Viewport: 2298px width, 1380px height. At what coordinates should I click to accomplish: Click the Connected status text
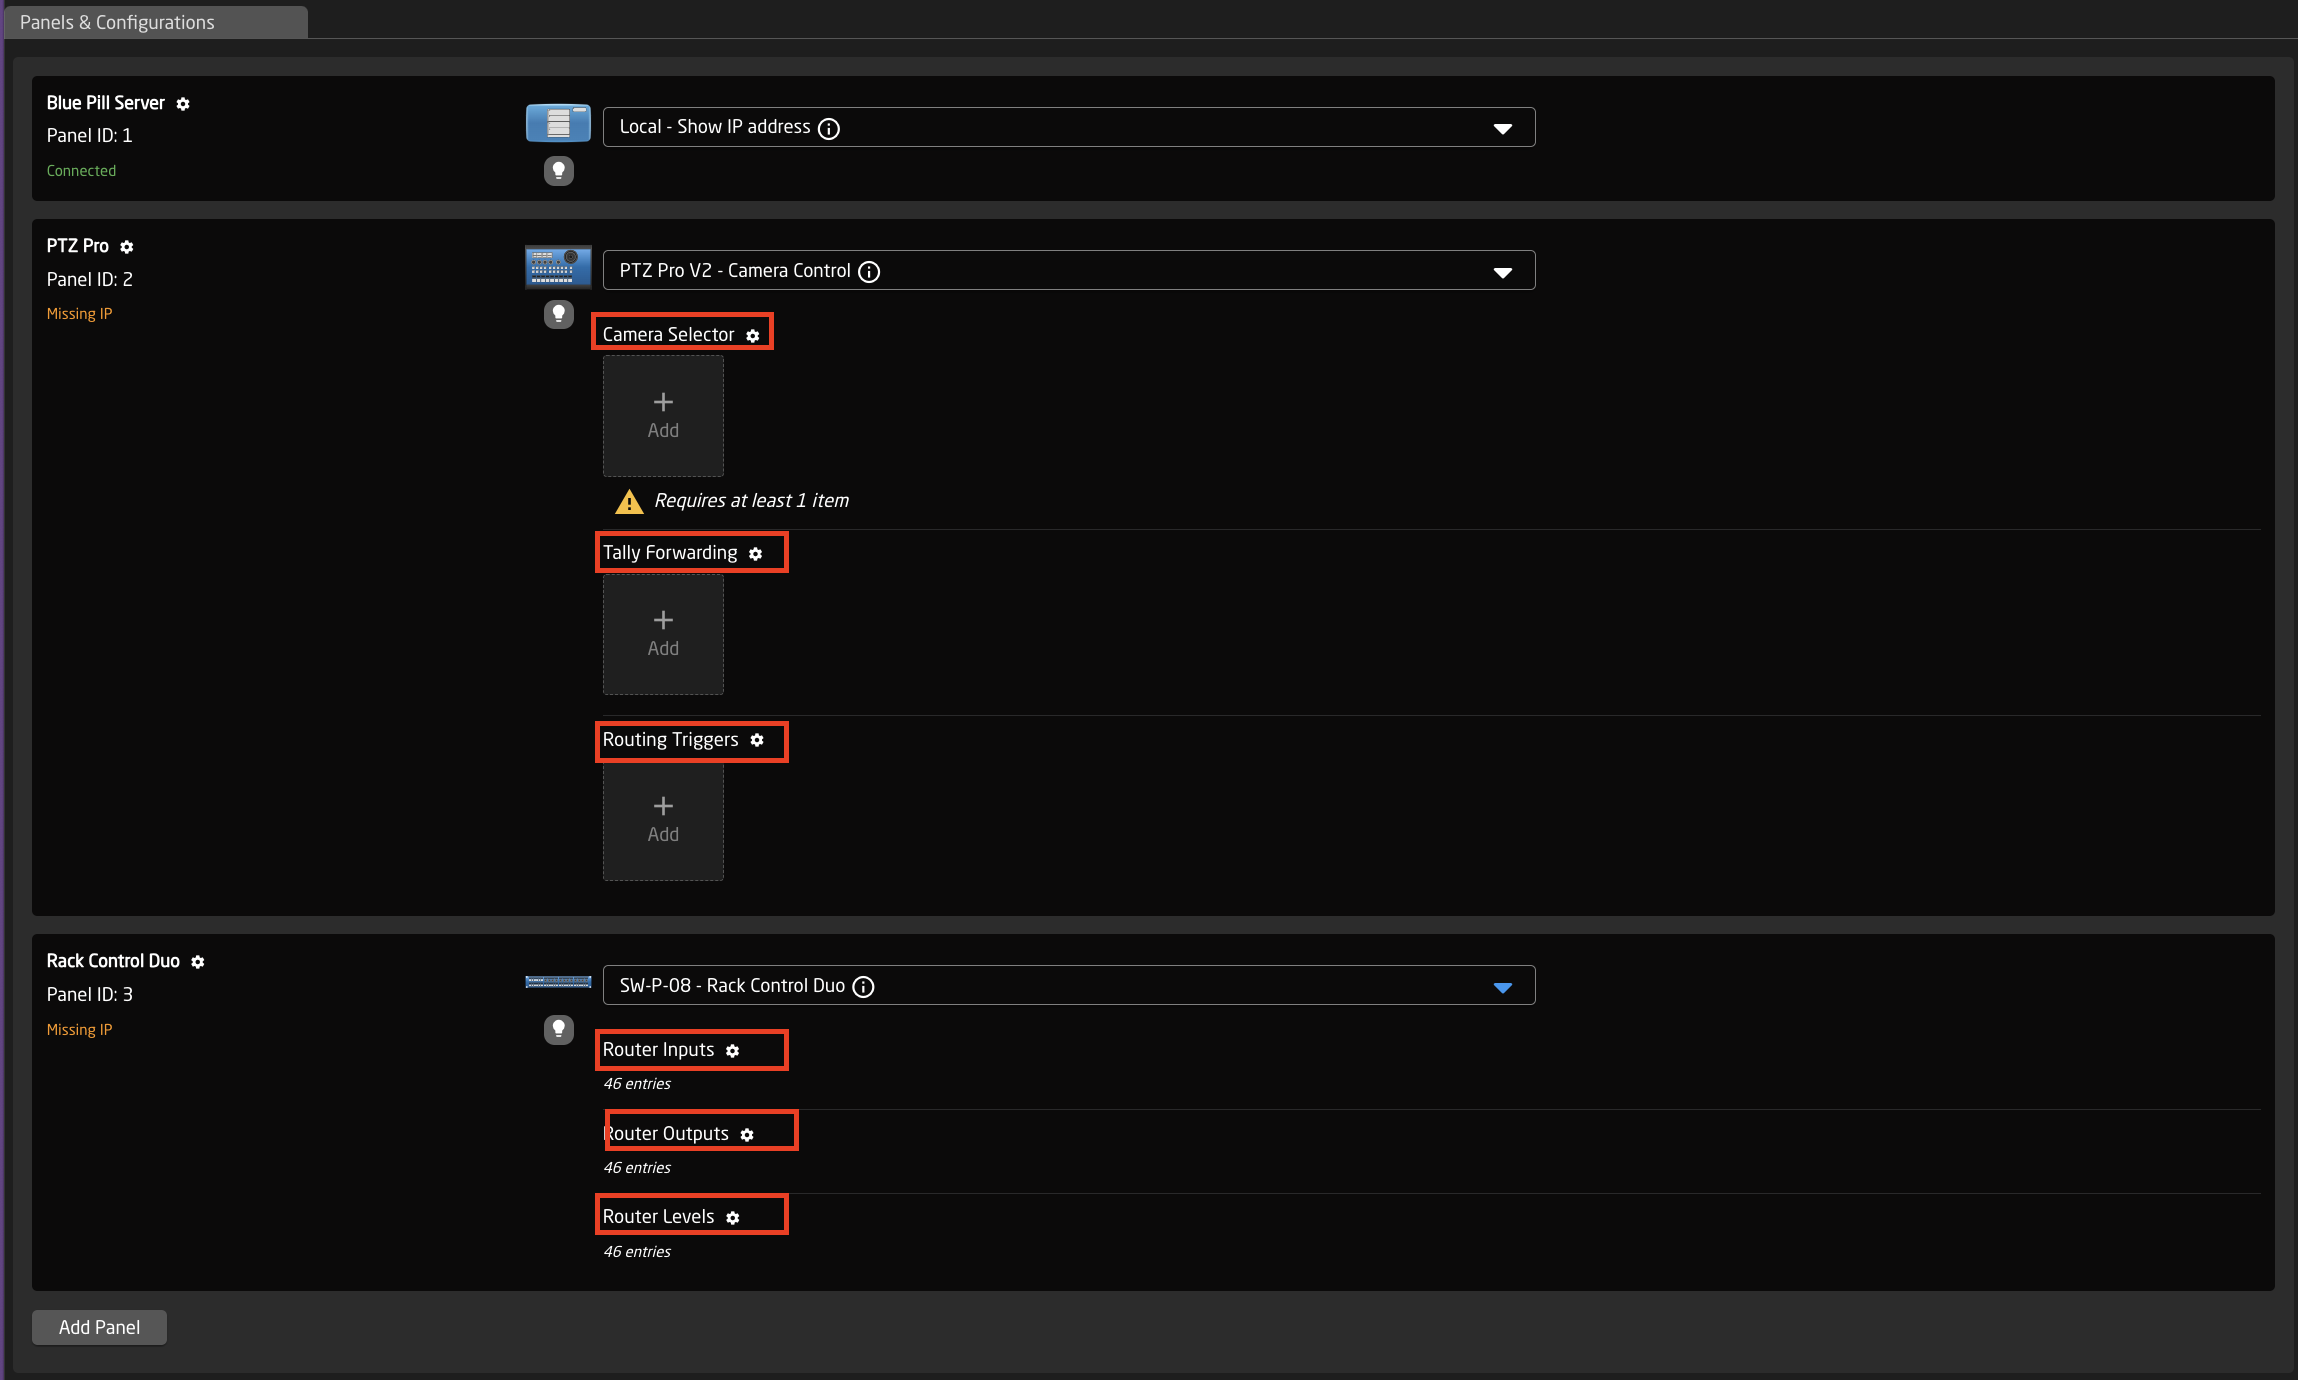click(81, 171)
